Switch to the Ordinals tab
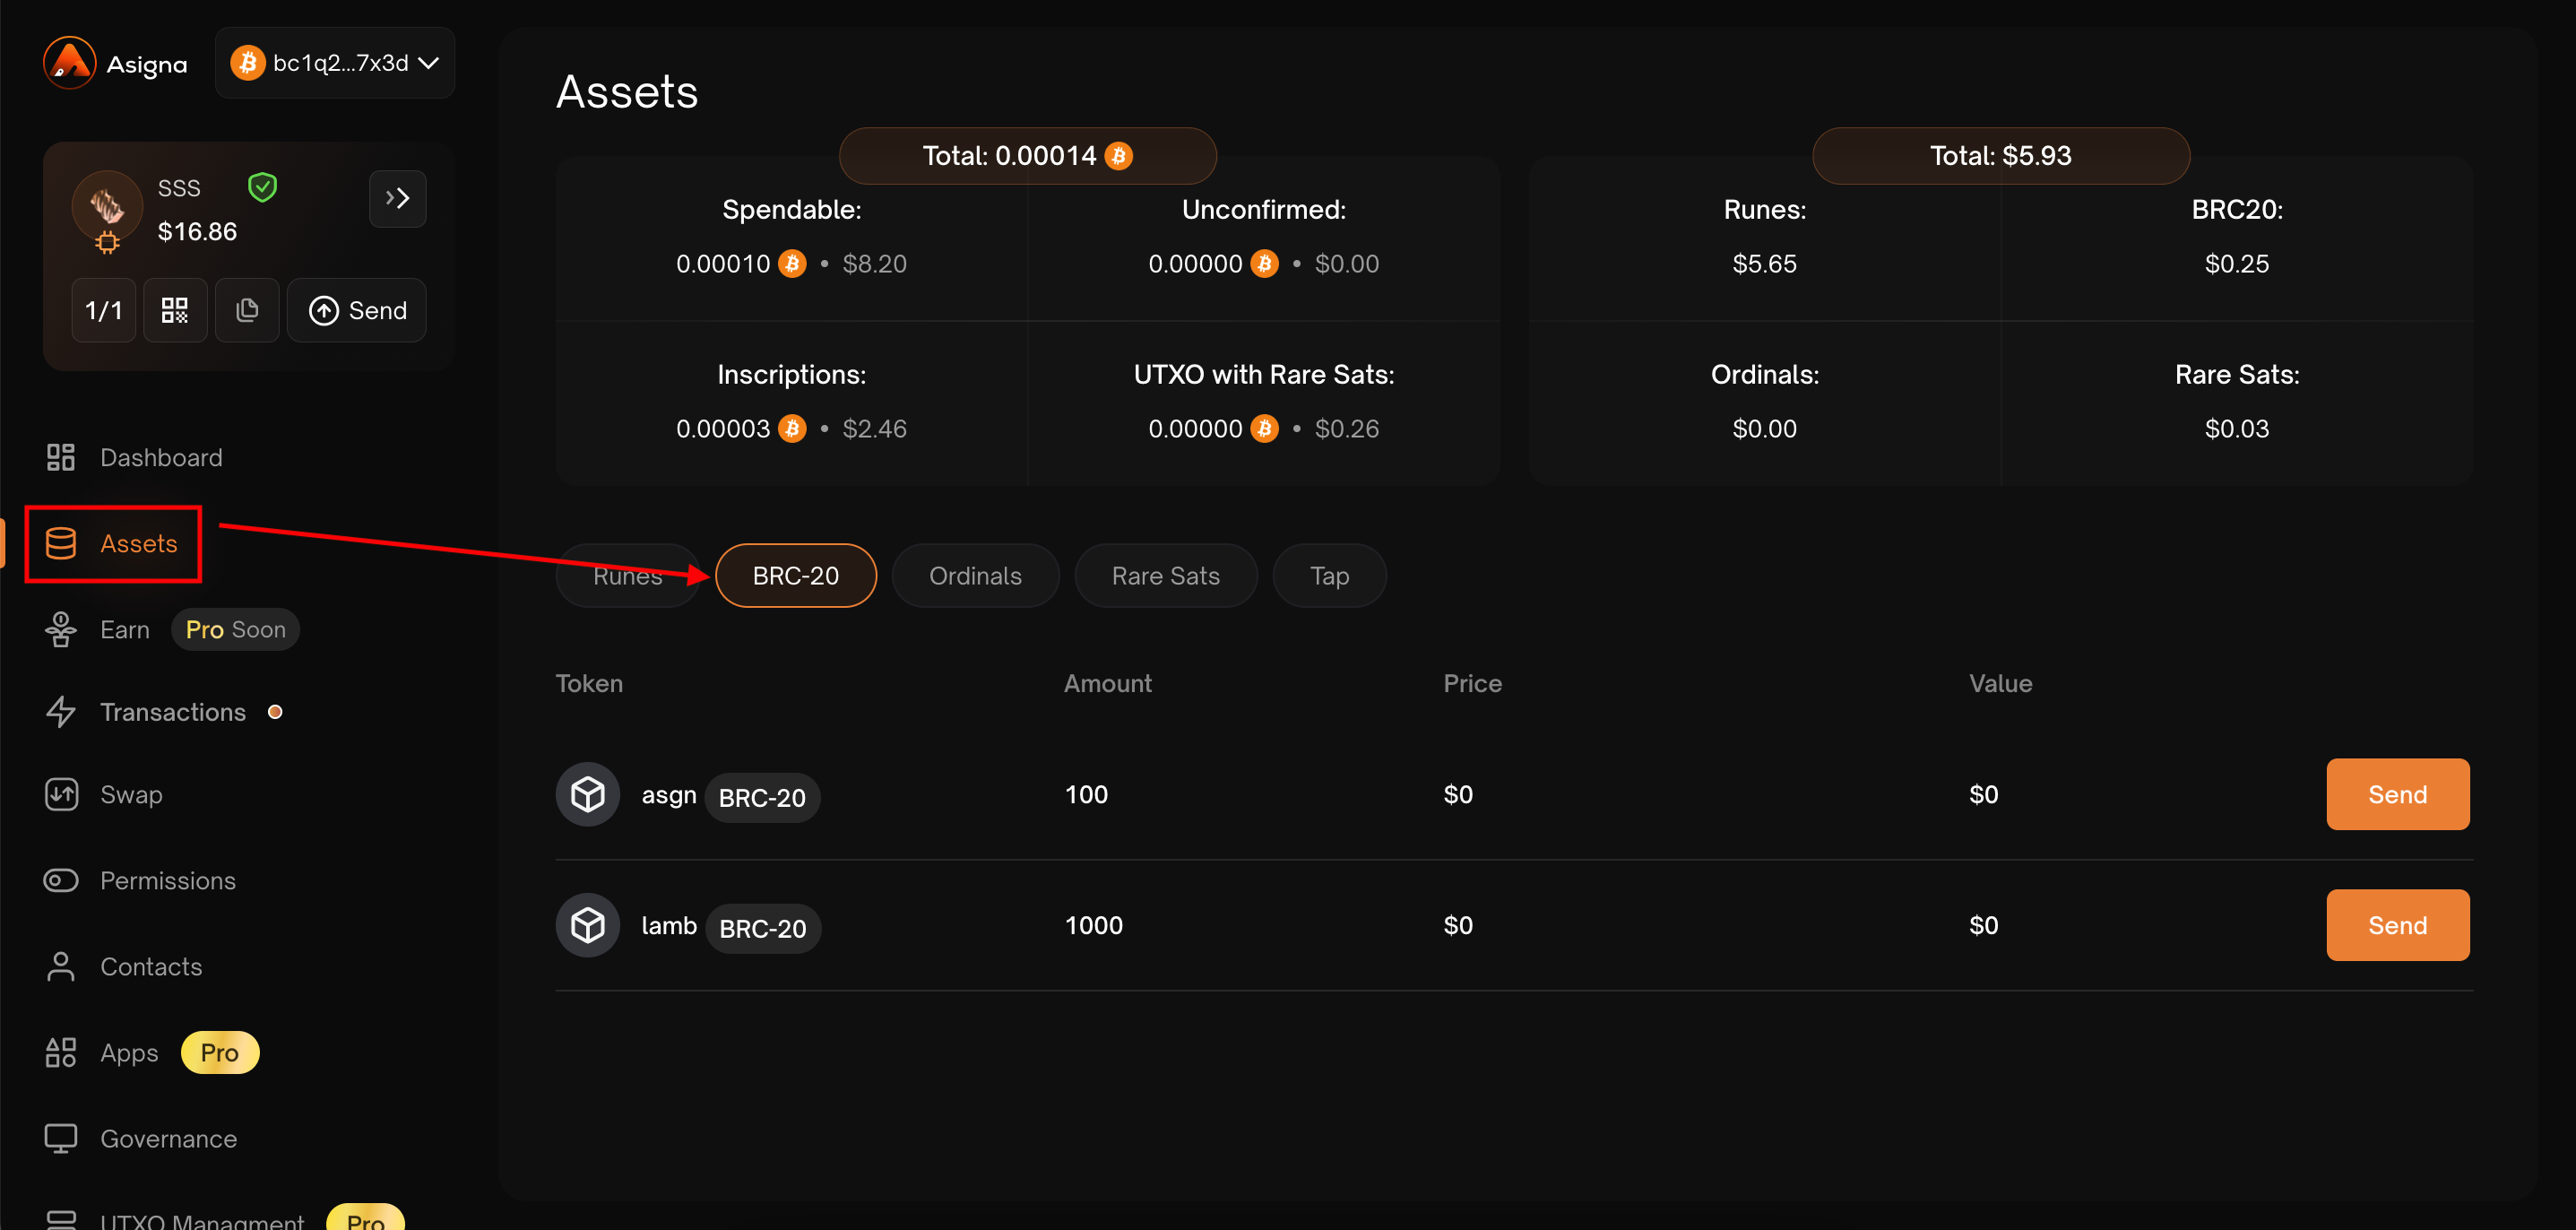The image size is (2576, 1230). pos(974,576)
